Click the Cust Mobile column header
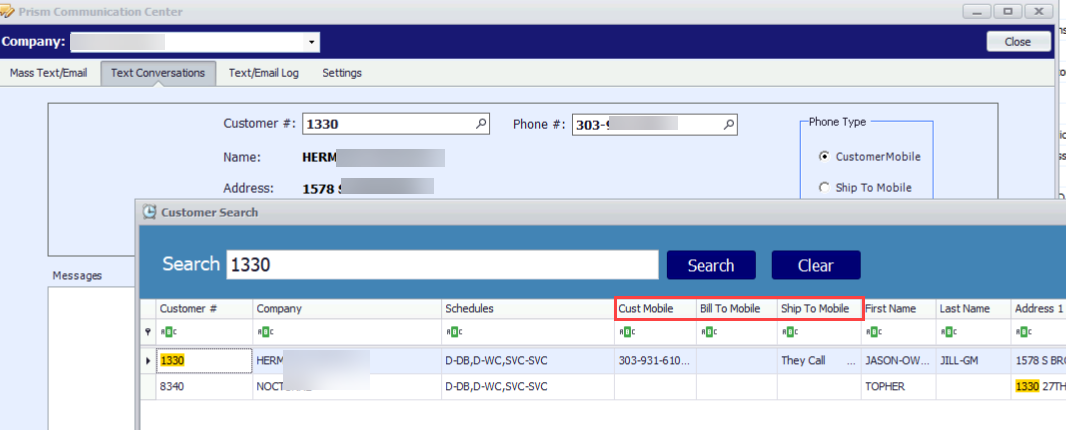1066x430 pixels. [655, 308]
